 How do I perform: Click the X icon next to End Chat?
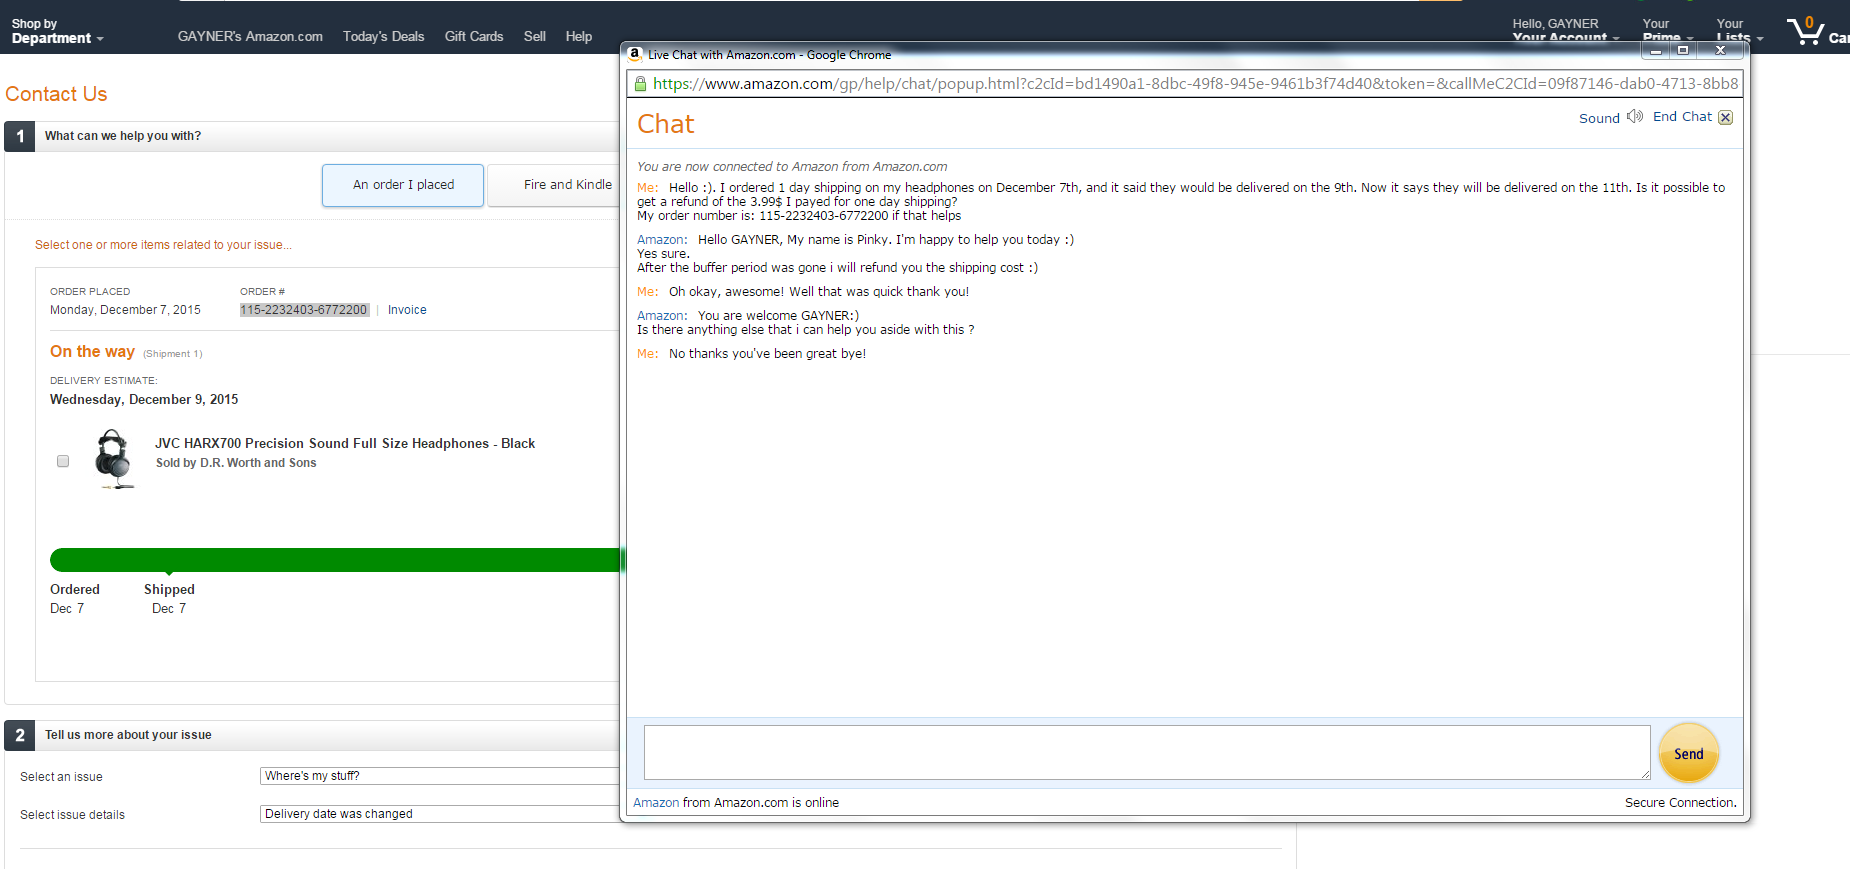pos(1725,118)
